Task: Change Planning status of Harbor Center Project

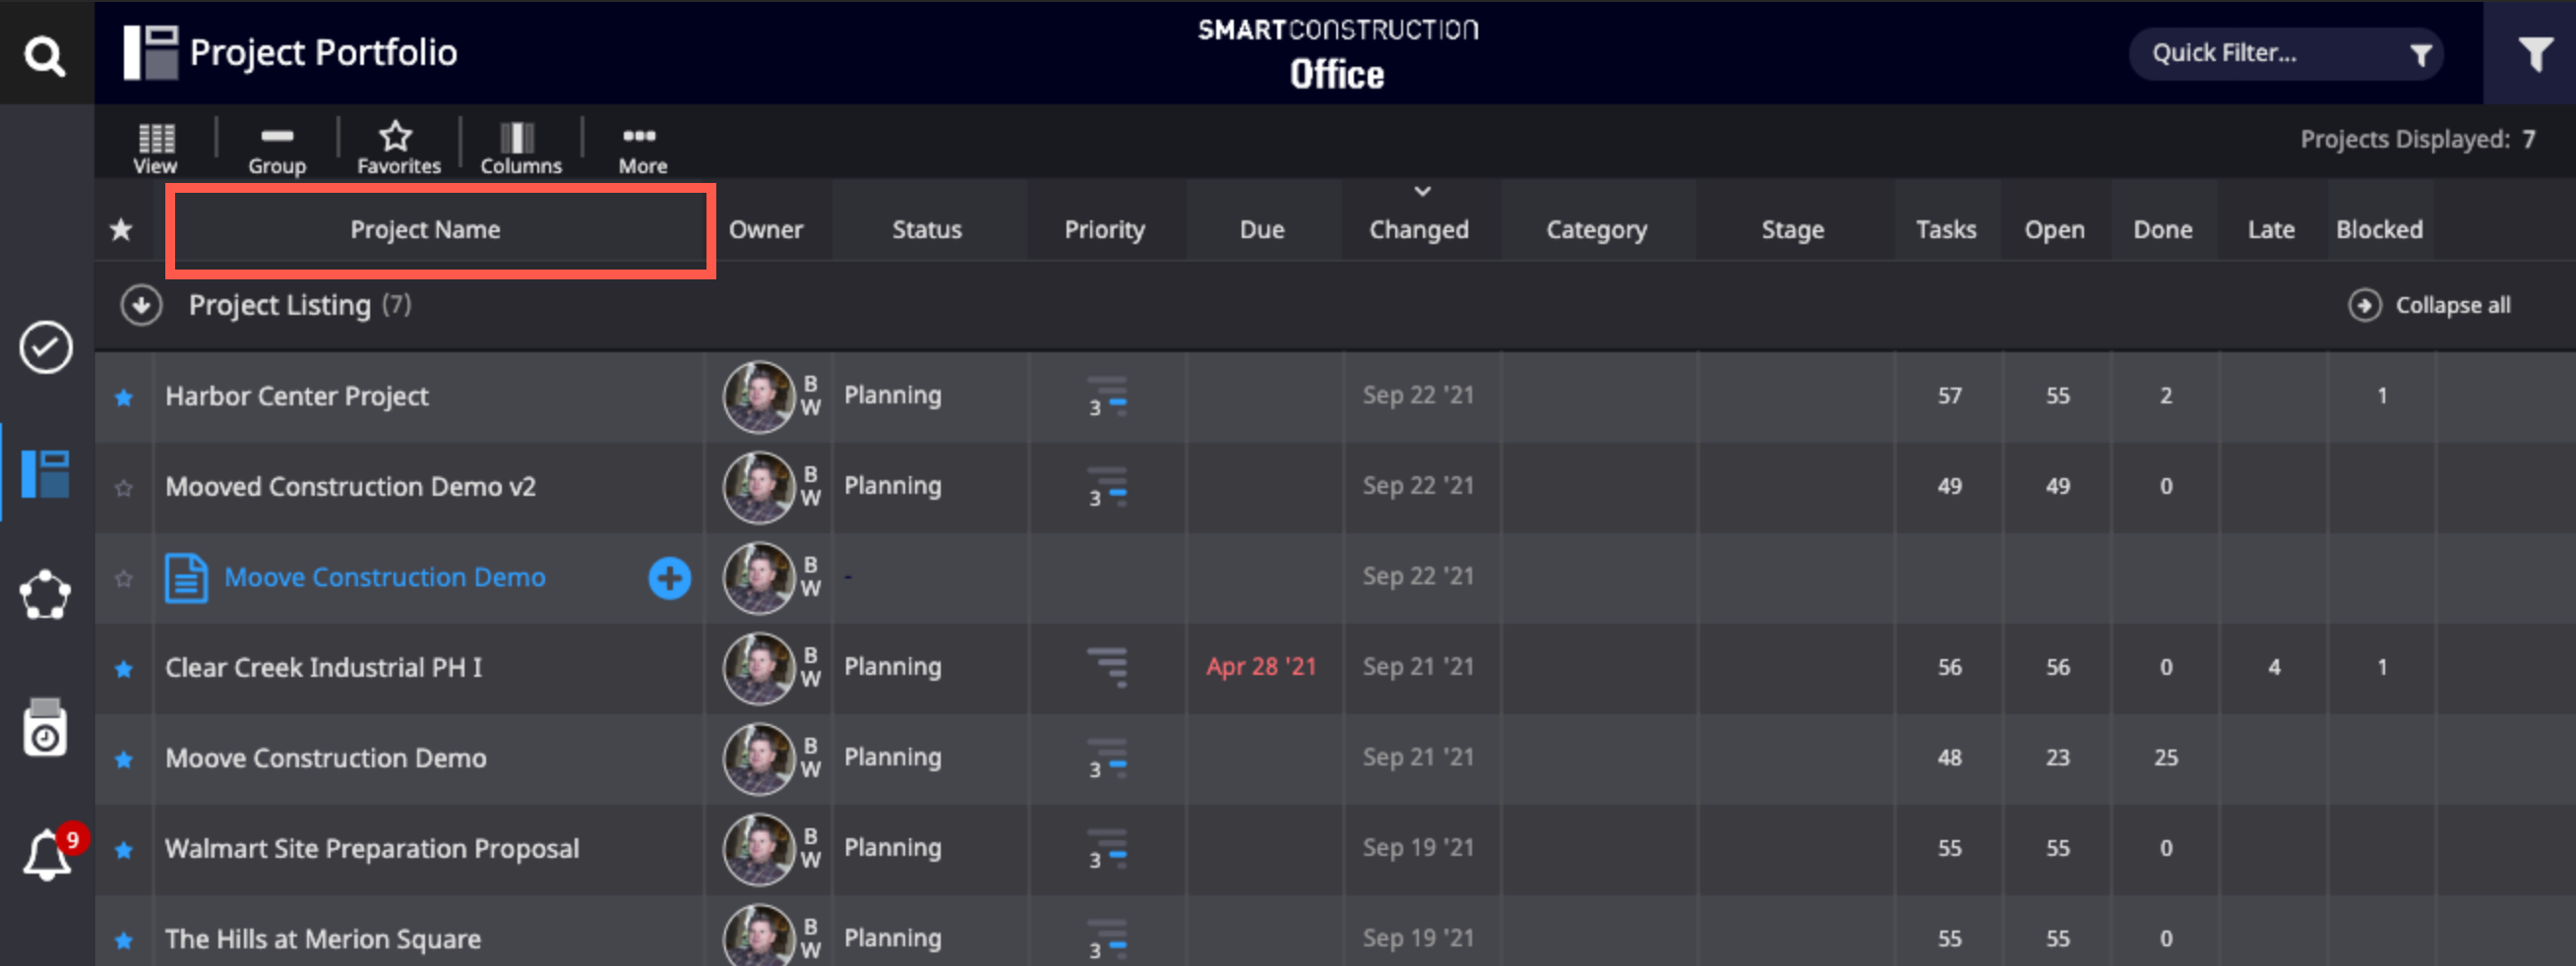Action: tap(892, 395)
